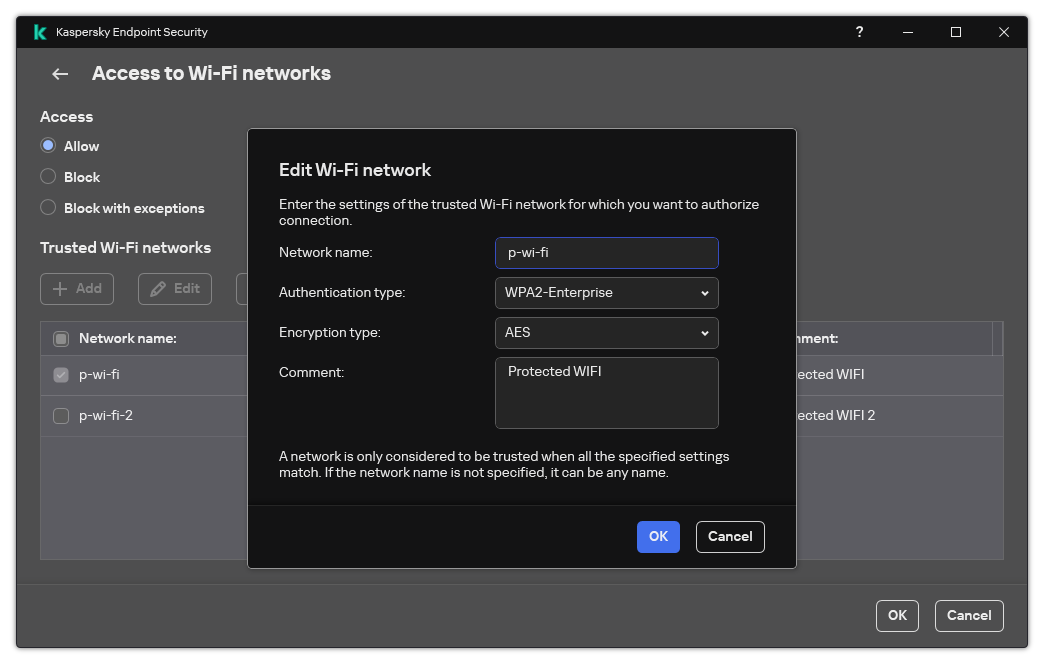Viewport: 1044px width, 664px height.
Task: Choose Block with exceptions option
Action: coord(47,208)
